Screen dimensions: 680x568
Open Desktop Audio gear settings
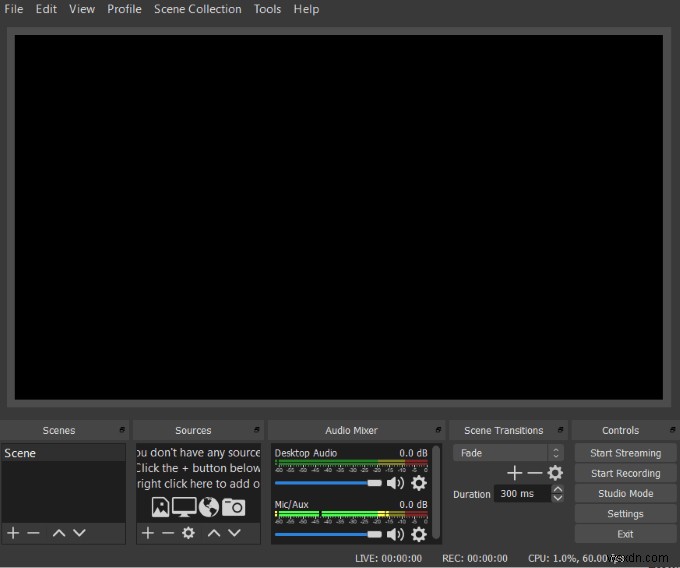click(x=418, y=483)
